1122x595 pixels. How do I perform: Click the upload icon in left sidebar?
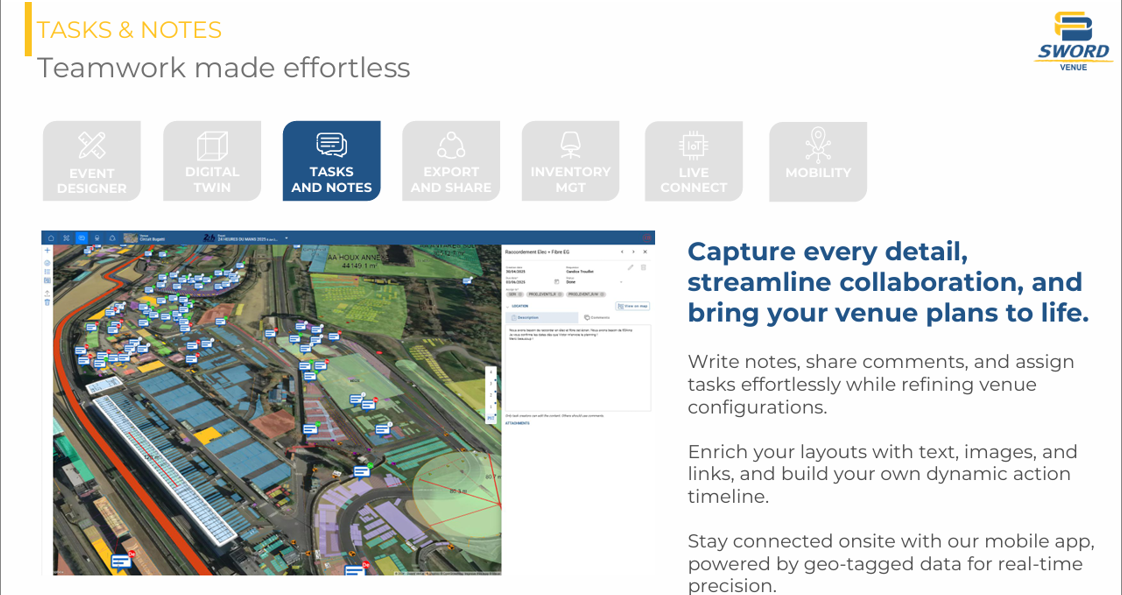click(x=47, y=293)
